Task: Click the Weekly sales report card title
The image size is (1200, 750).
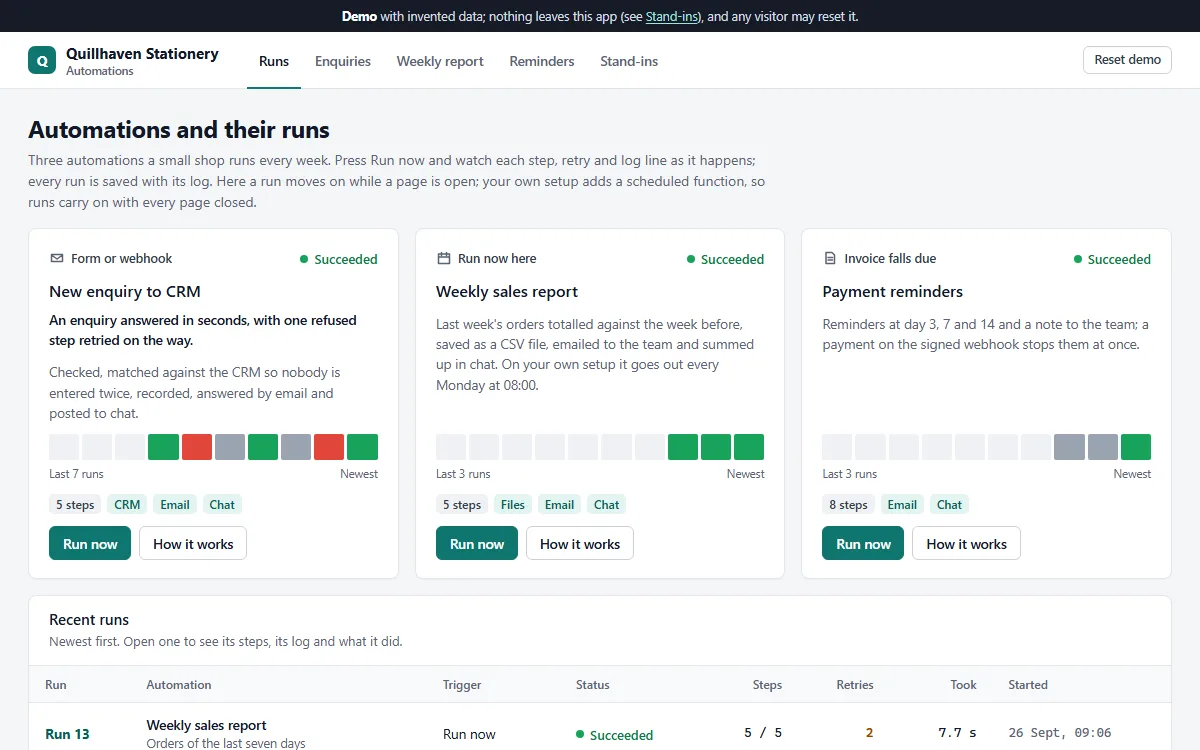Action: coord(507,292)
